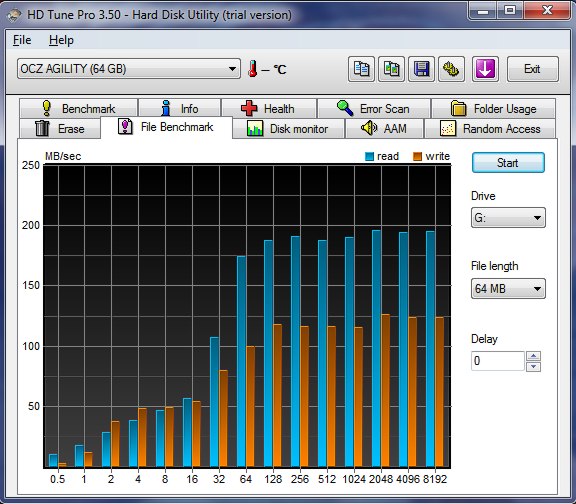Open the File menu
Image resolution: width=576 pixels, height=504 pixels.
(22, 40)
